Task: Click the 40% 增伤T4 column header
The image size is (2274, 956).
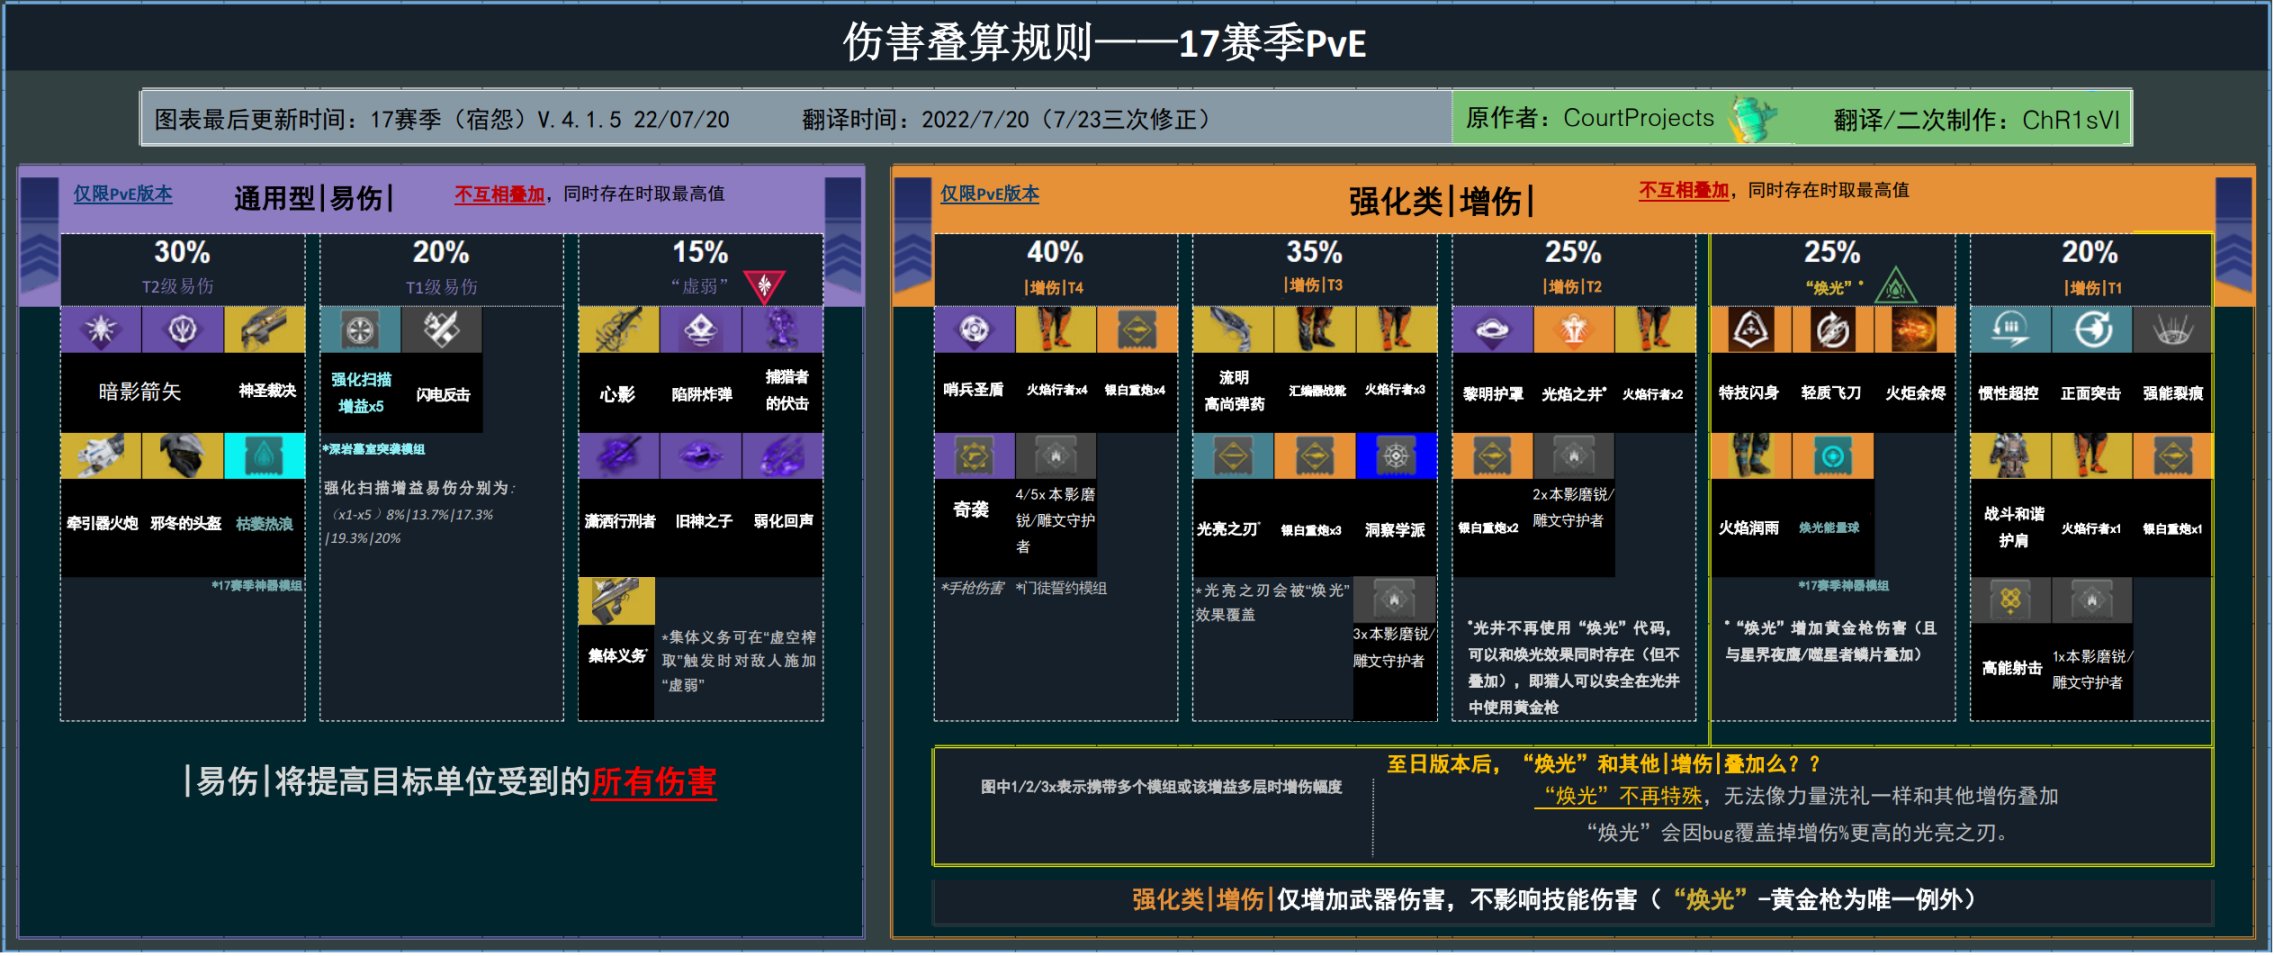Action: 1055,269
